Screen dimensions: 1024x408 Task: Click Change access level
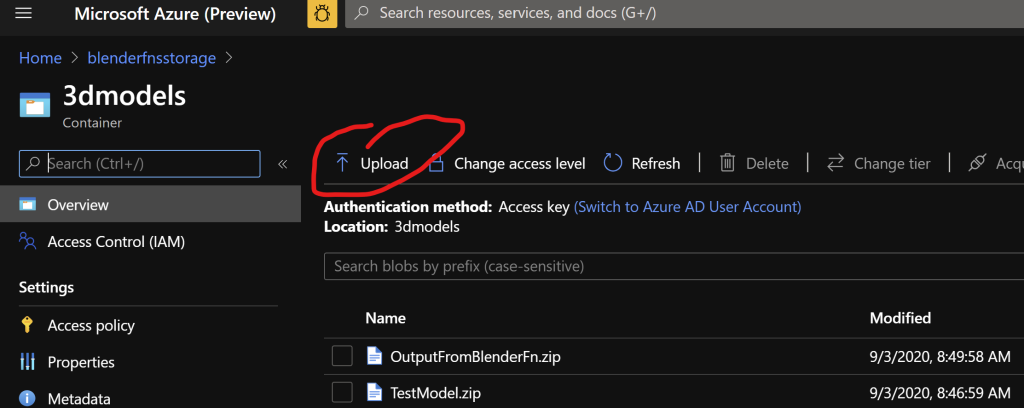(x=520, y=164)
